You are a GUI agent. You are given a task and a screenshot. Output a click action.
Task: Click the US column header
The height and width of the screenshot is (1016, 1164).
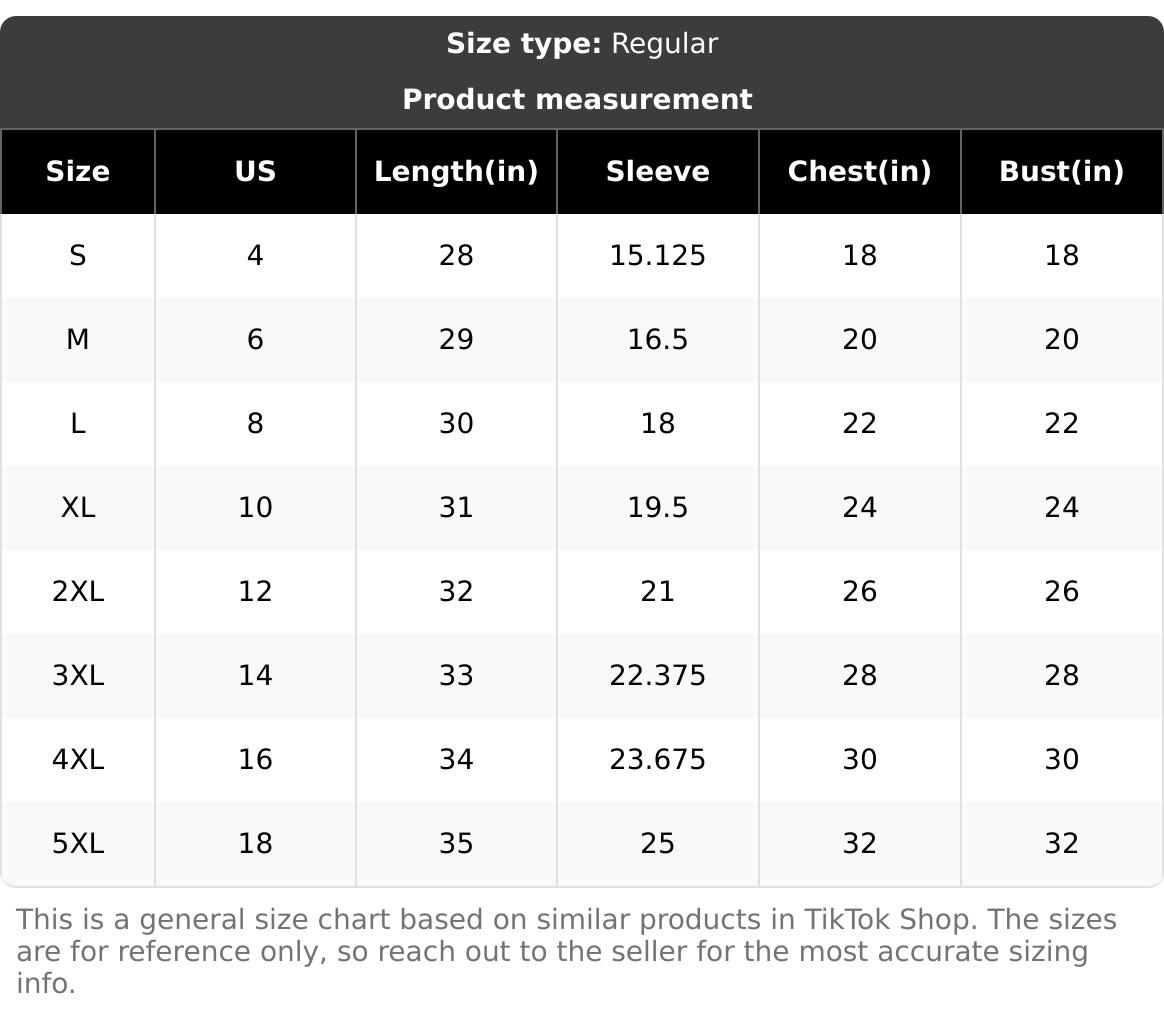click(x=255, y=171)
